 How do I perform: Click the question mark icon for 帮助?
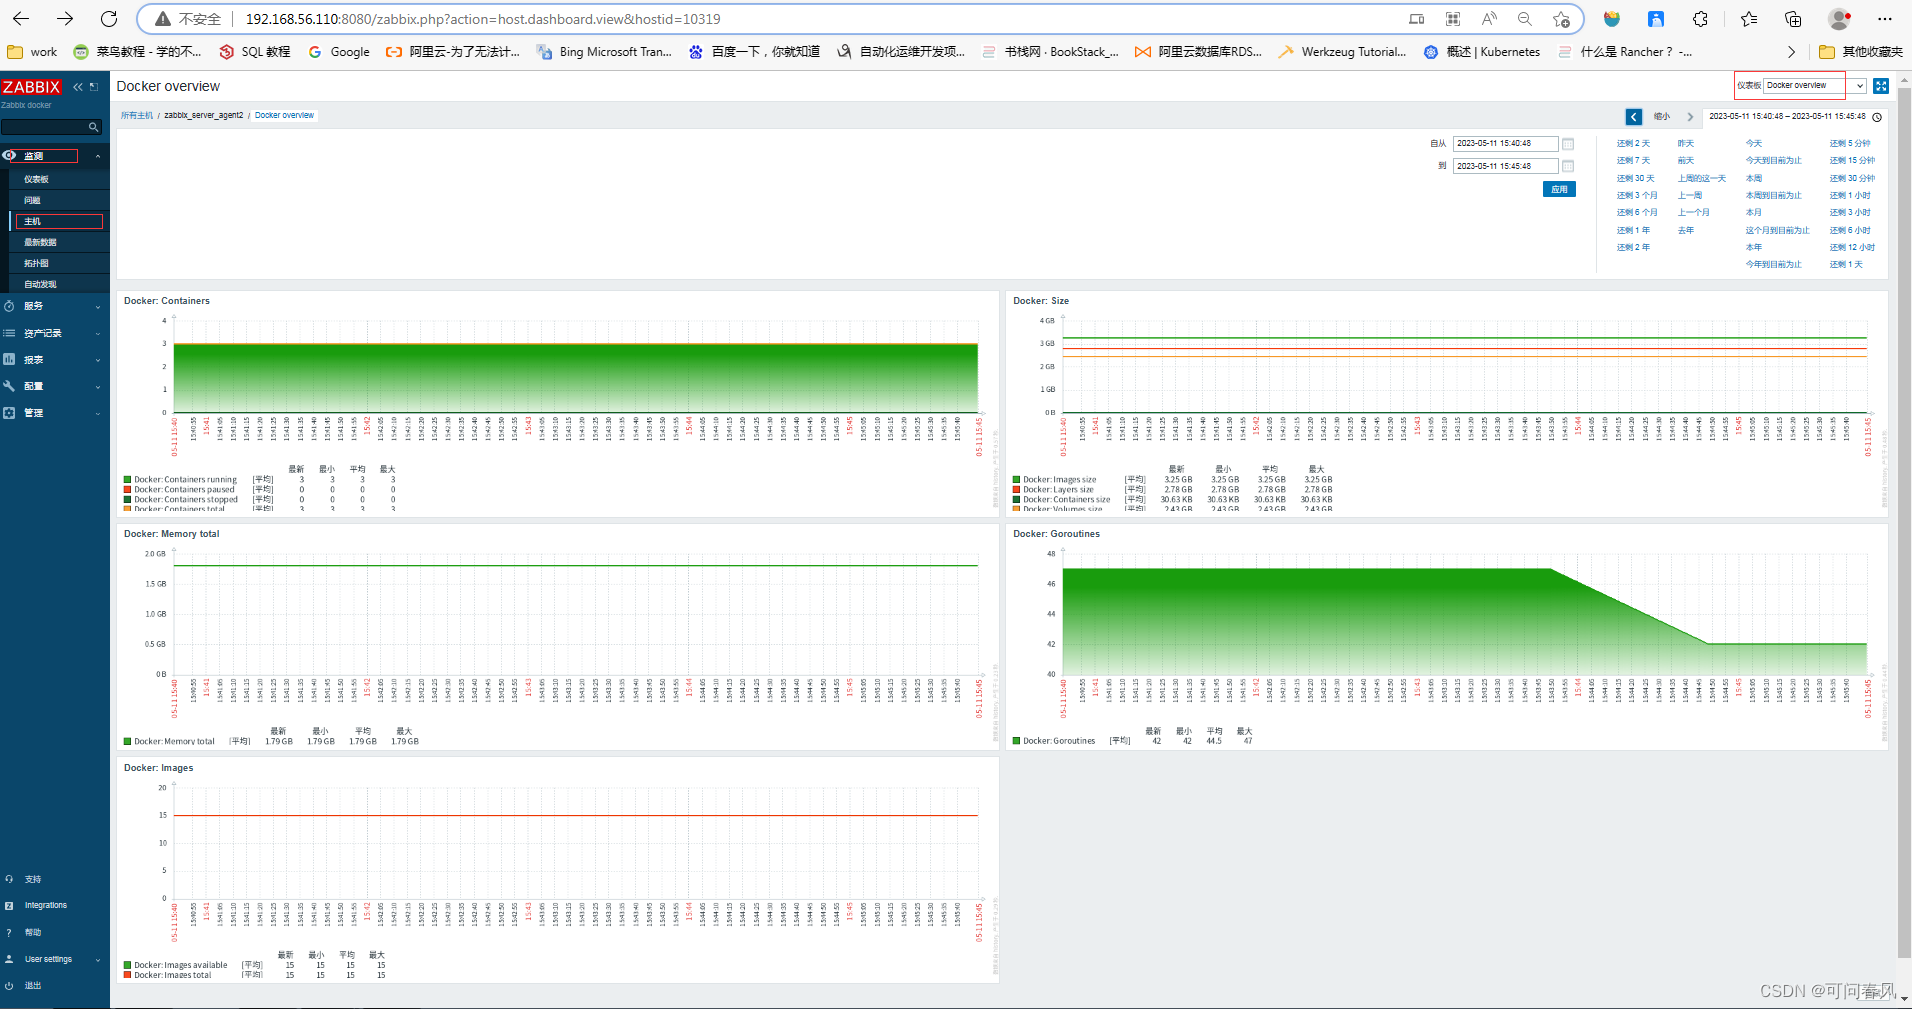[x=9, y=932]
